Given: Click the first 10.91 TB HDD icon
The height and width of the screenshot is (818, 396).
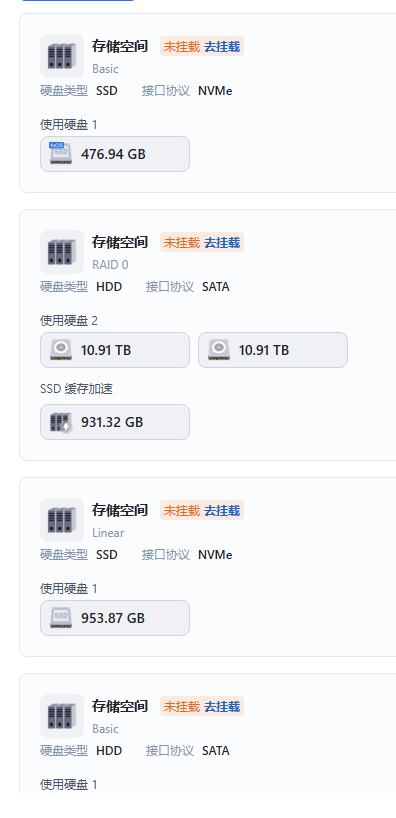Looking at the screenshot, I should [61, 350].
